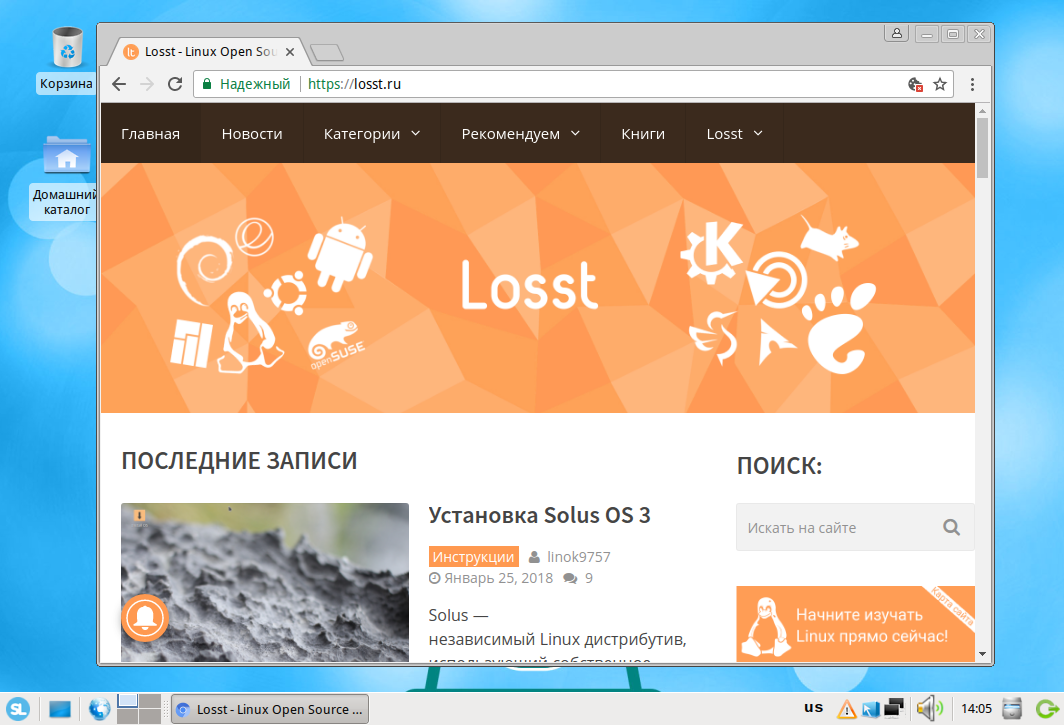This screenshot has height=725, width=1064.
Task: Click the scrollbar down arrow
Action: pos(982,654)
